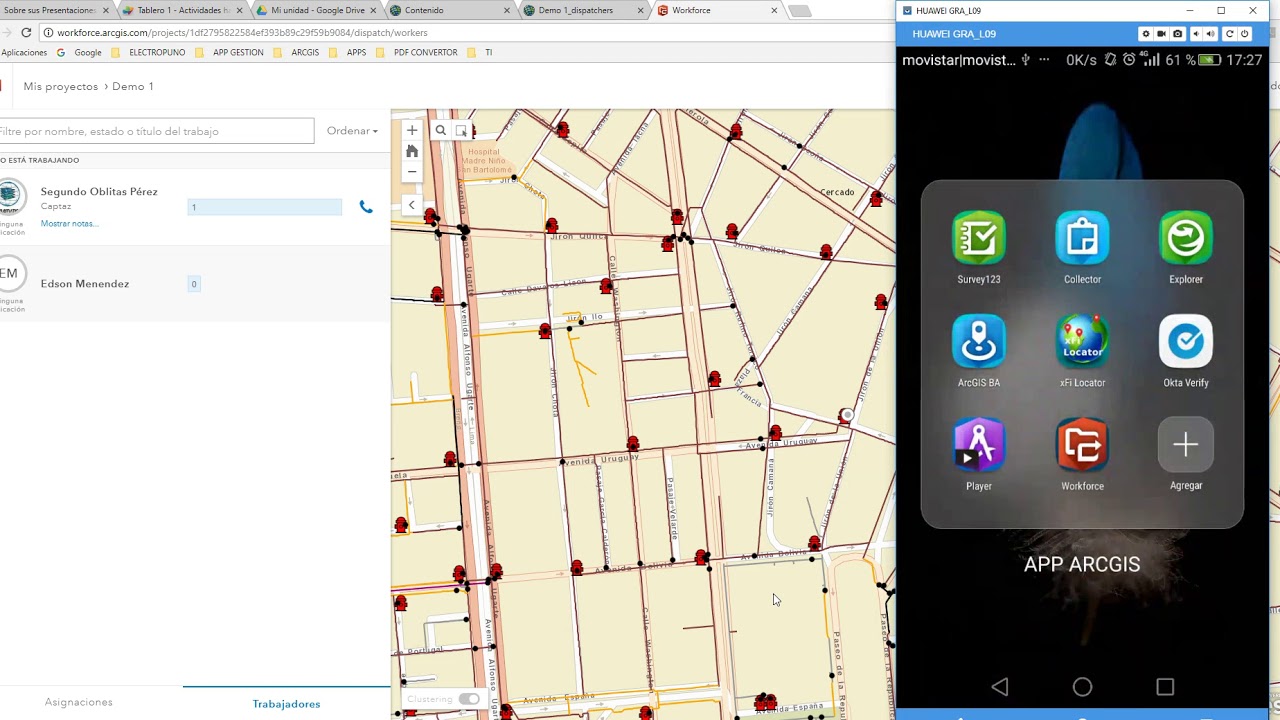Raise phone volume in HUAWEI window
The width and height of the screenshot is (1280, 720).
1211,34
